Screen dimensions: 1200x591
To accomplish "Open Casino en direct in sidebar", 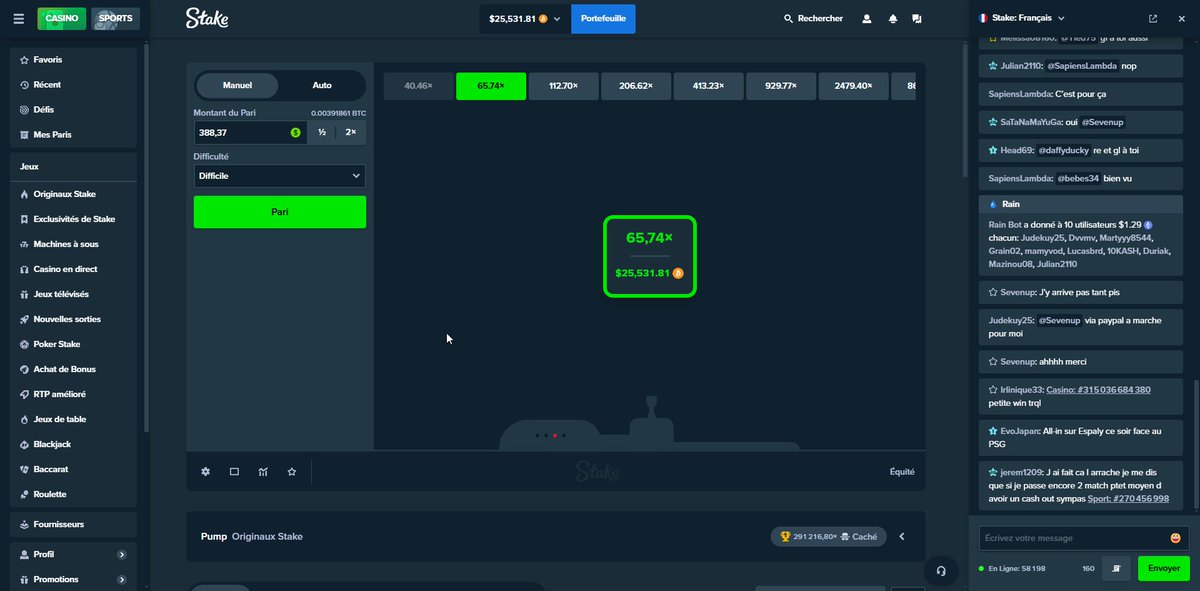I will pos(73,269).
